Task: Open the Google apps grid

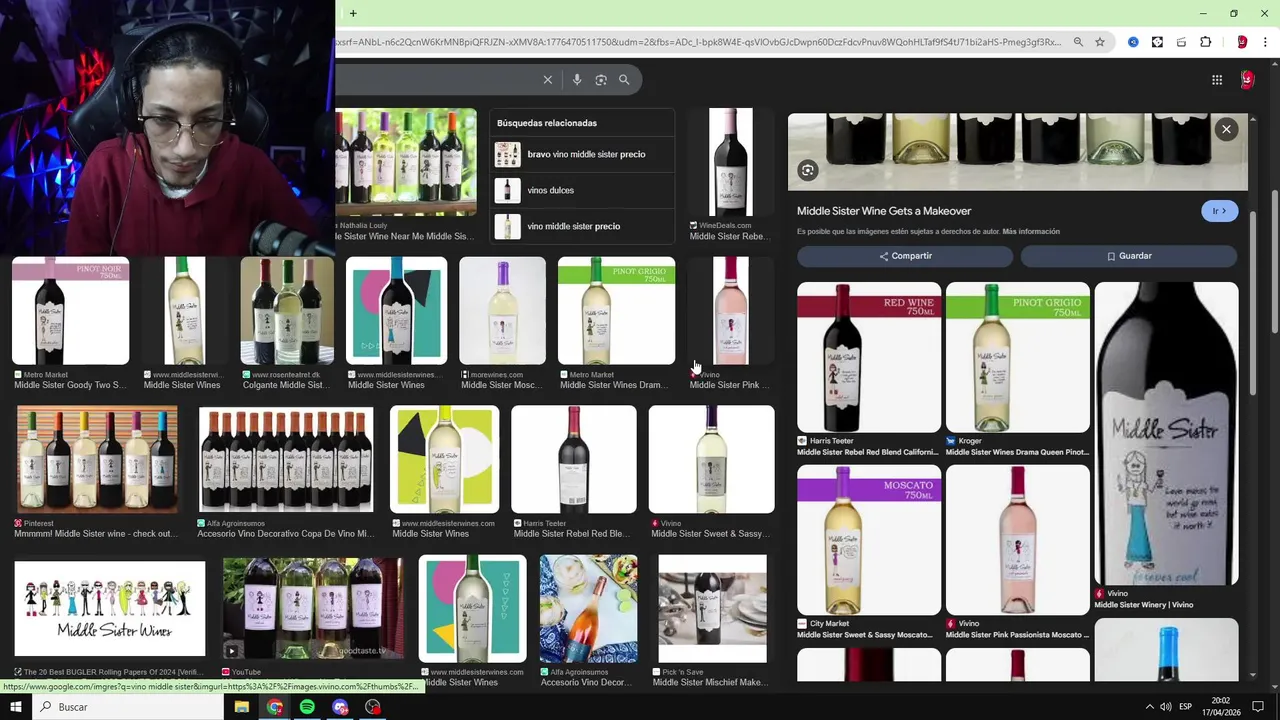Action: pyautogui.click(x=1217, y=80)
